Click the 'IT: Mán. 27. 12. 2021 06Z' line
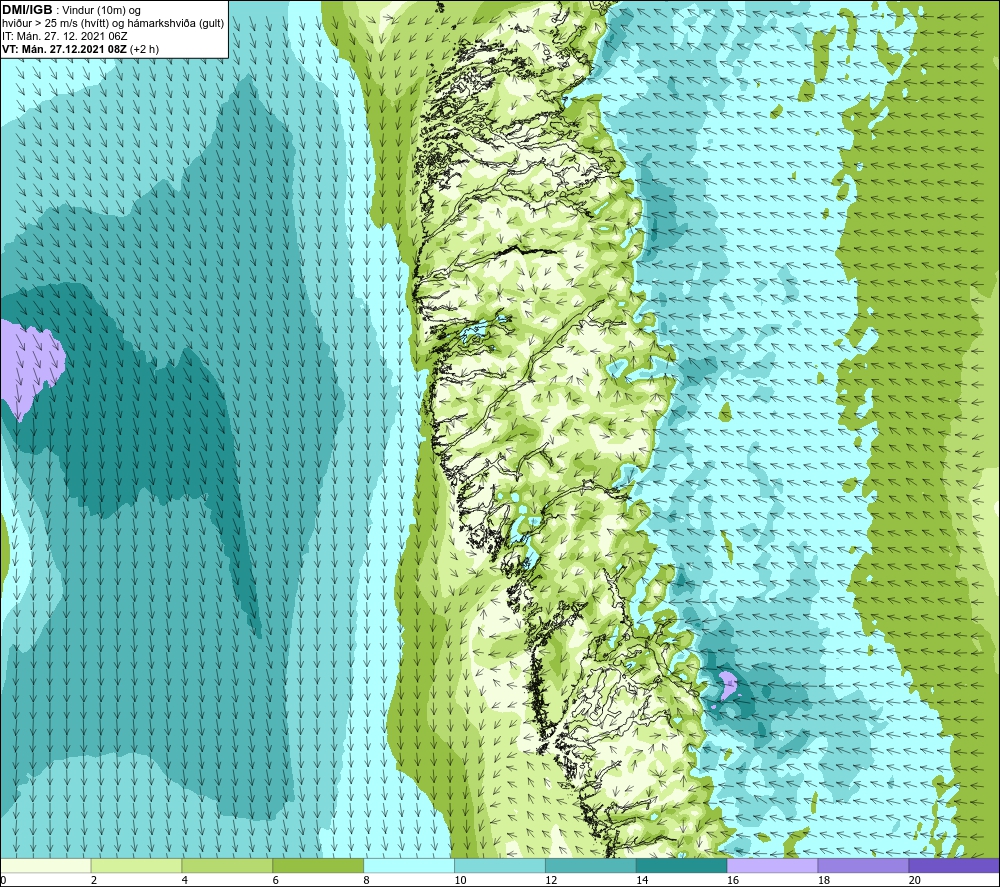This screenshot has height=887, width=1000. point(64,36)
